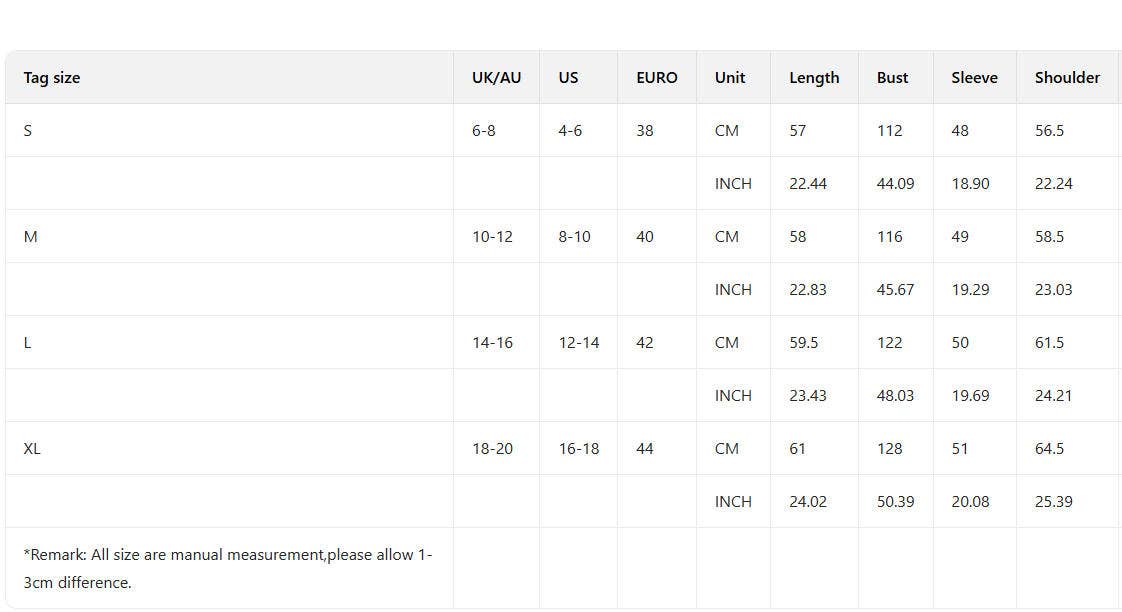This screenshot has height=612, width=1122.
Task: Select the 59.5 length value
Action: (x=804, y=343)
